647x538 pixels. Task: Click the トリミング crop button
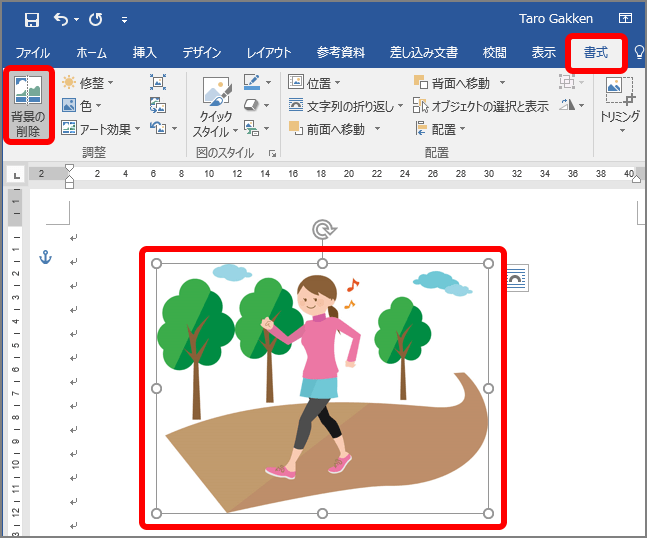pyautogui.click(x=619, y=99)
